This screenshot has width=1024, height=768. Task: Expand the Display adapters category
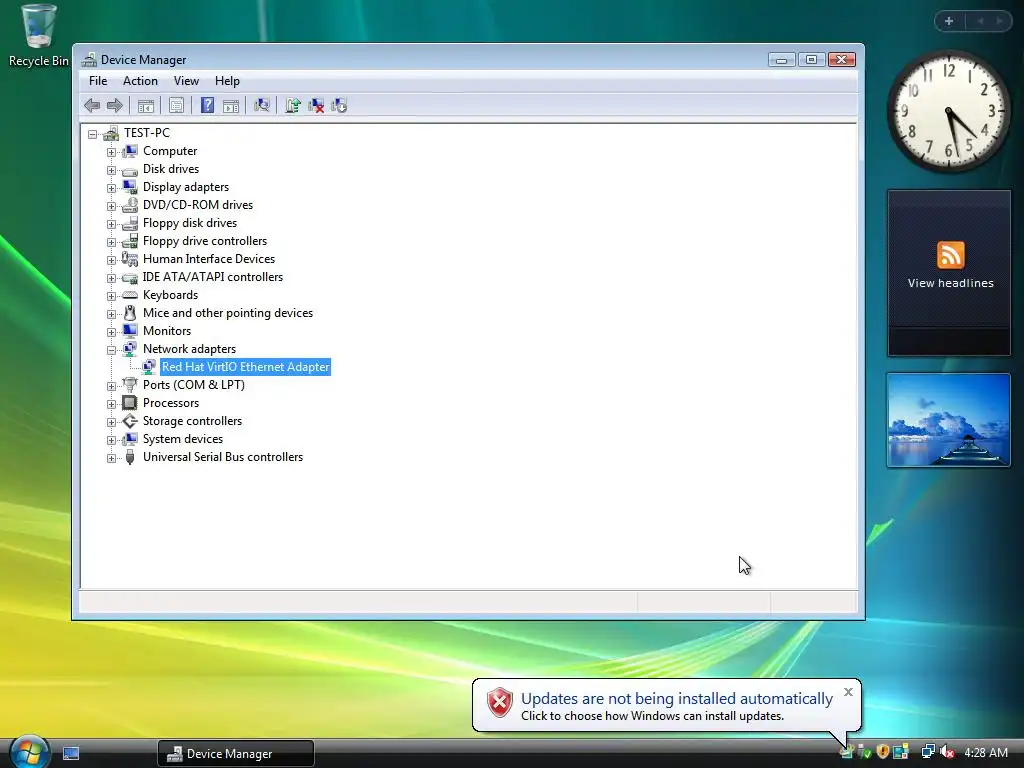(111, 188)
